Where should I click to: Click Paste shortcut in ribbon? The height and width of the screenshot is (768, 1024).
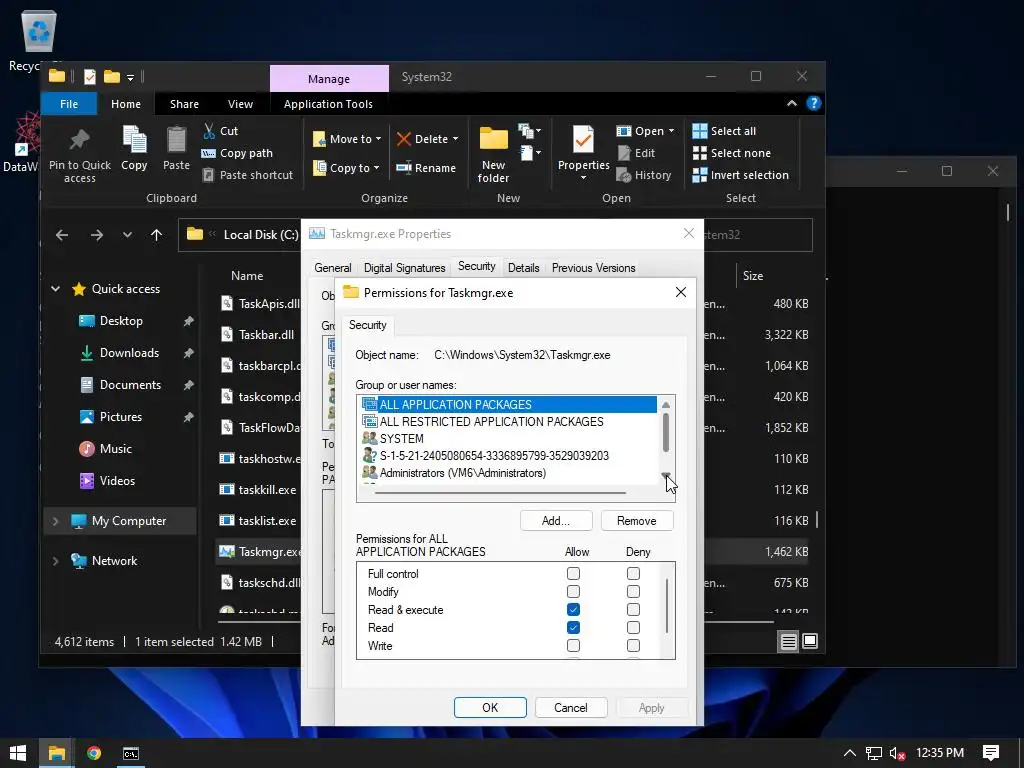click(248, 175)
